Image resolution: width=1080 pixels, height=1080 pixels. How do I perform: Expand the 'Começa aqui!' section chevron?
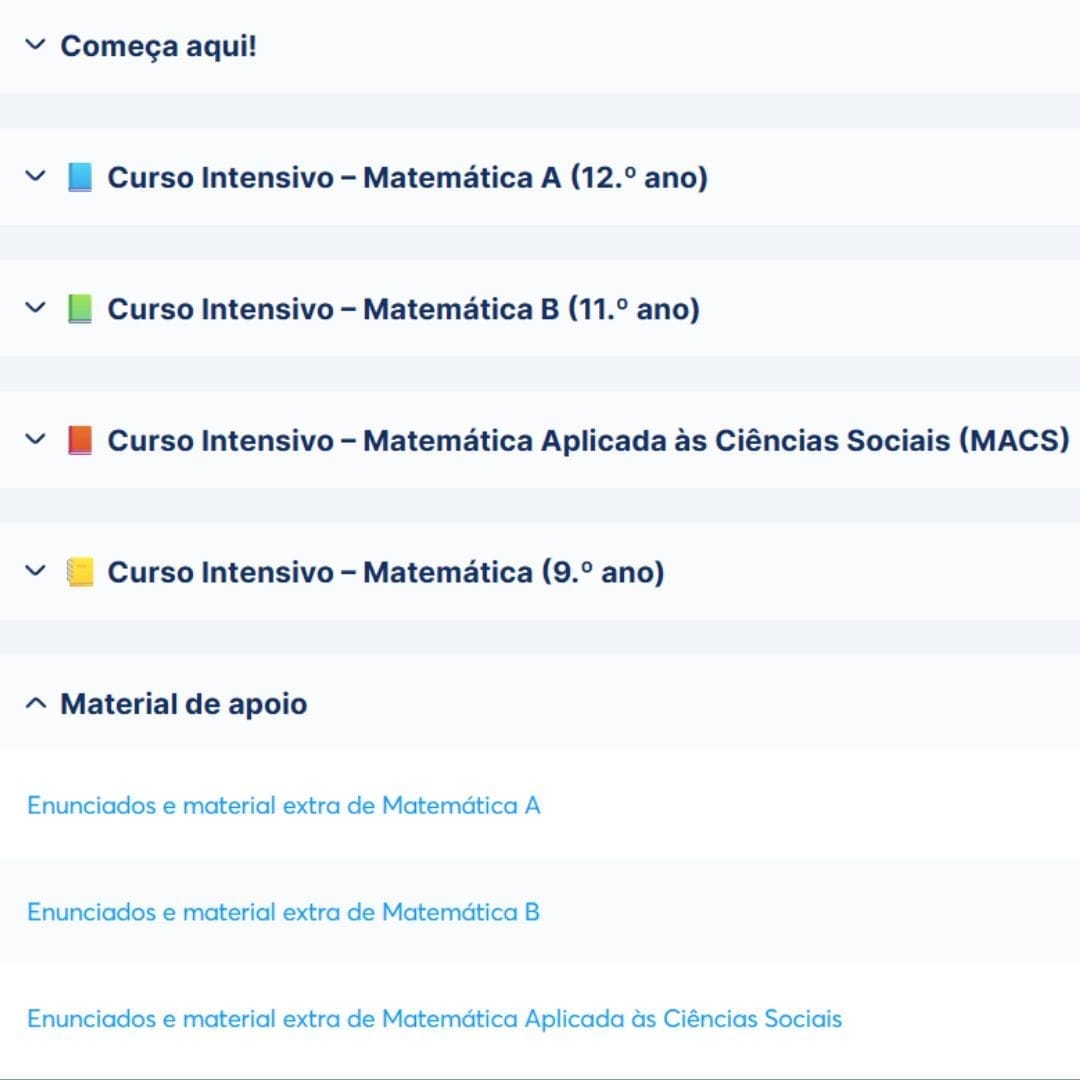click(x=35, y=45)
